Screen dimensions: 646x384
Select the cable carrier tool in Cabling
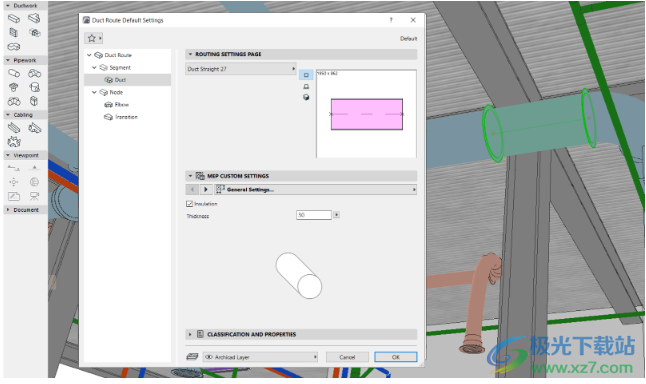14,128
